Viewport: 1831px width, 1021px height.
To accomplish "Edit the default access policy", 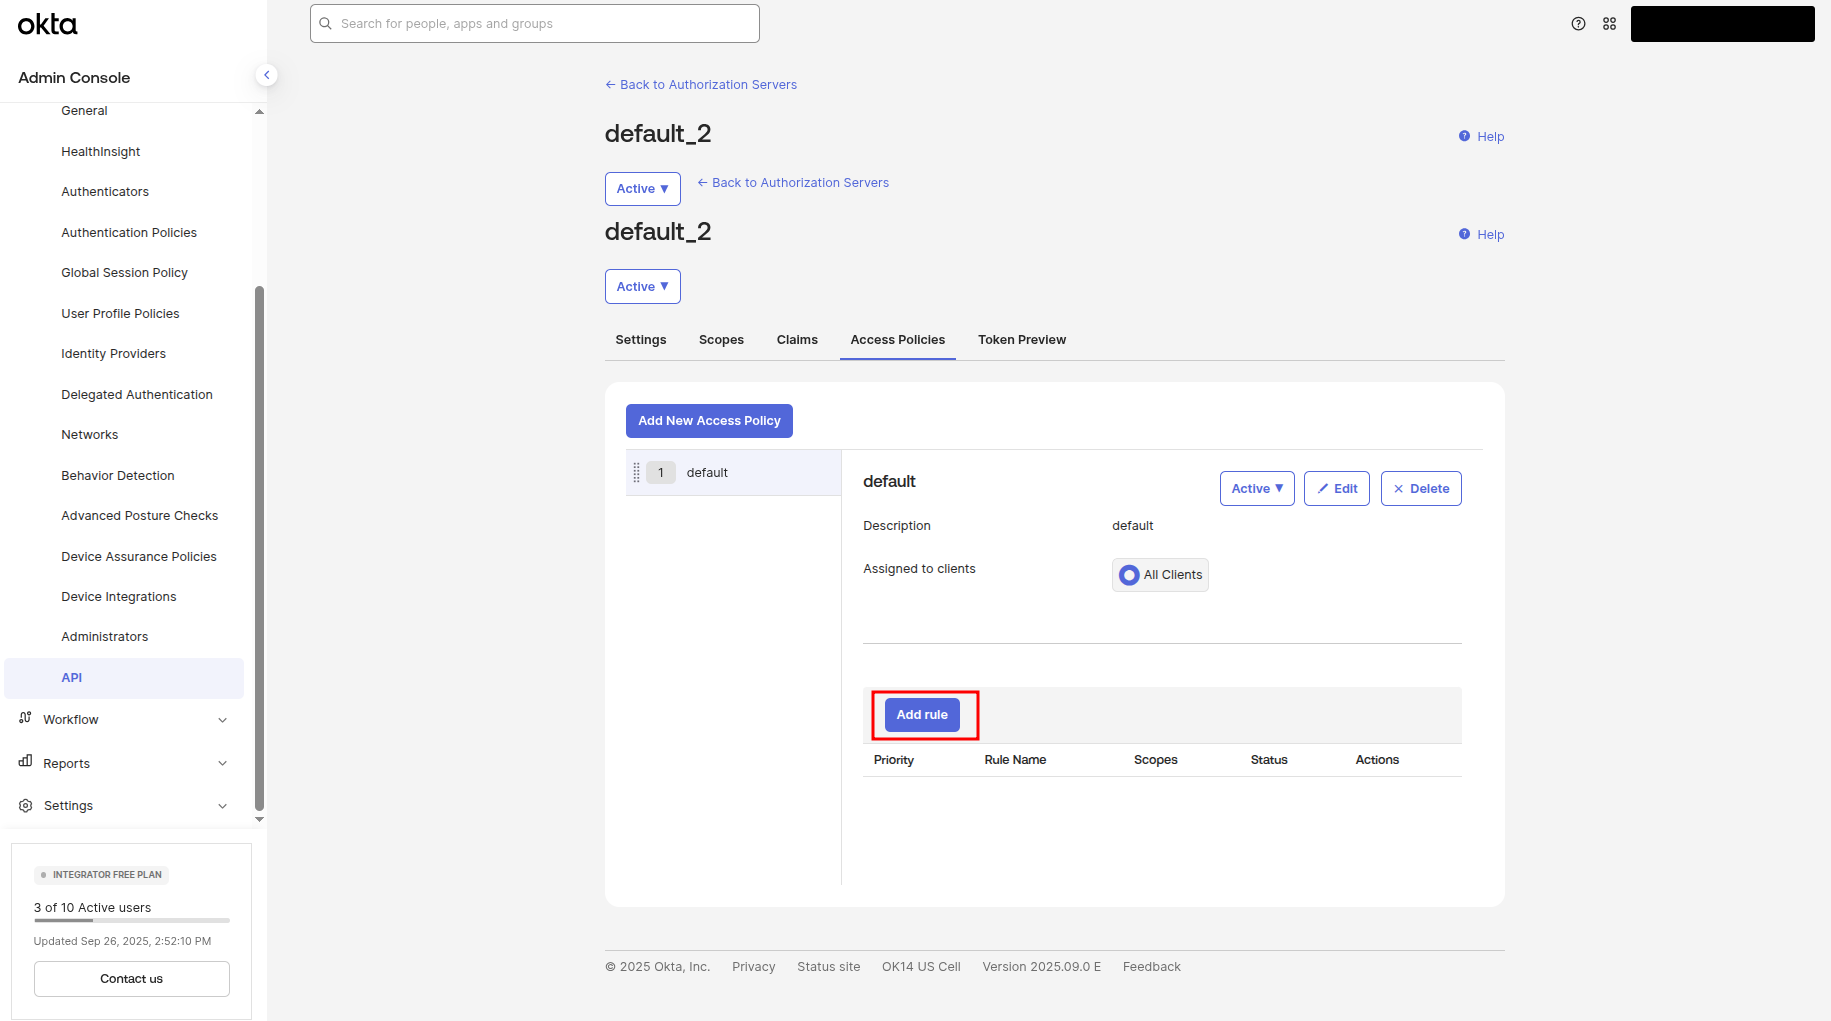I will pos(1337,489).
